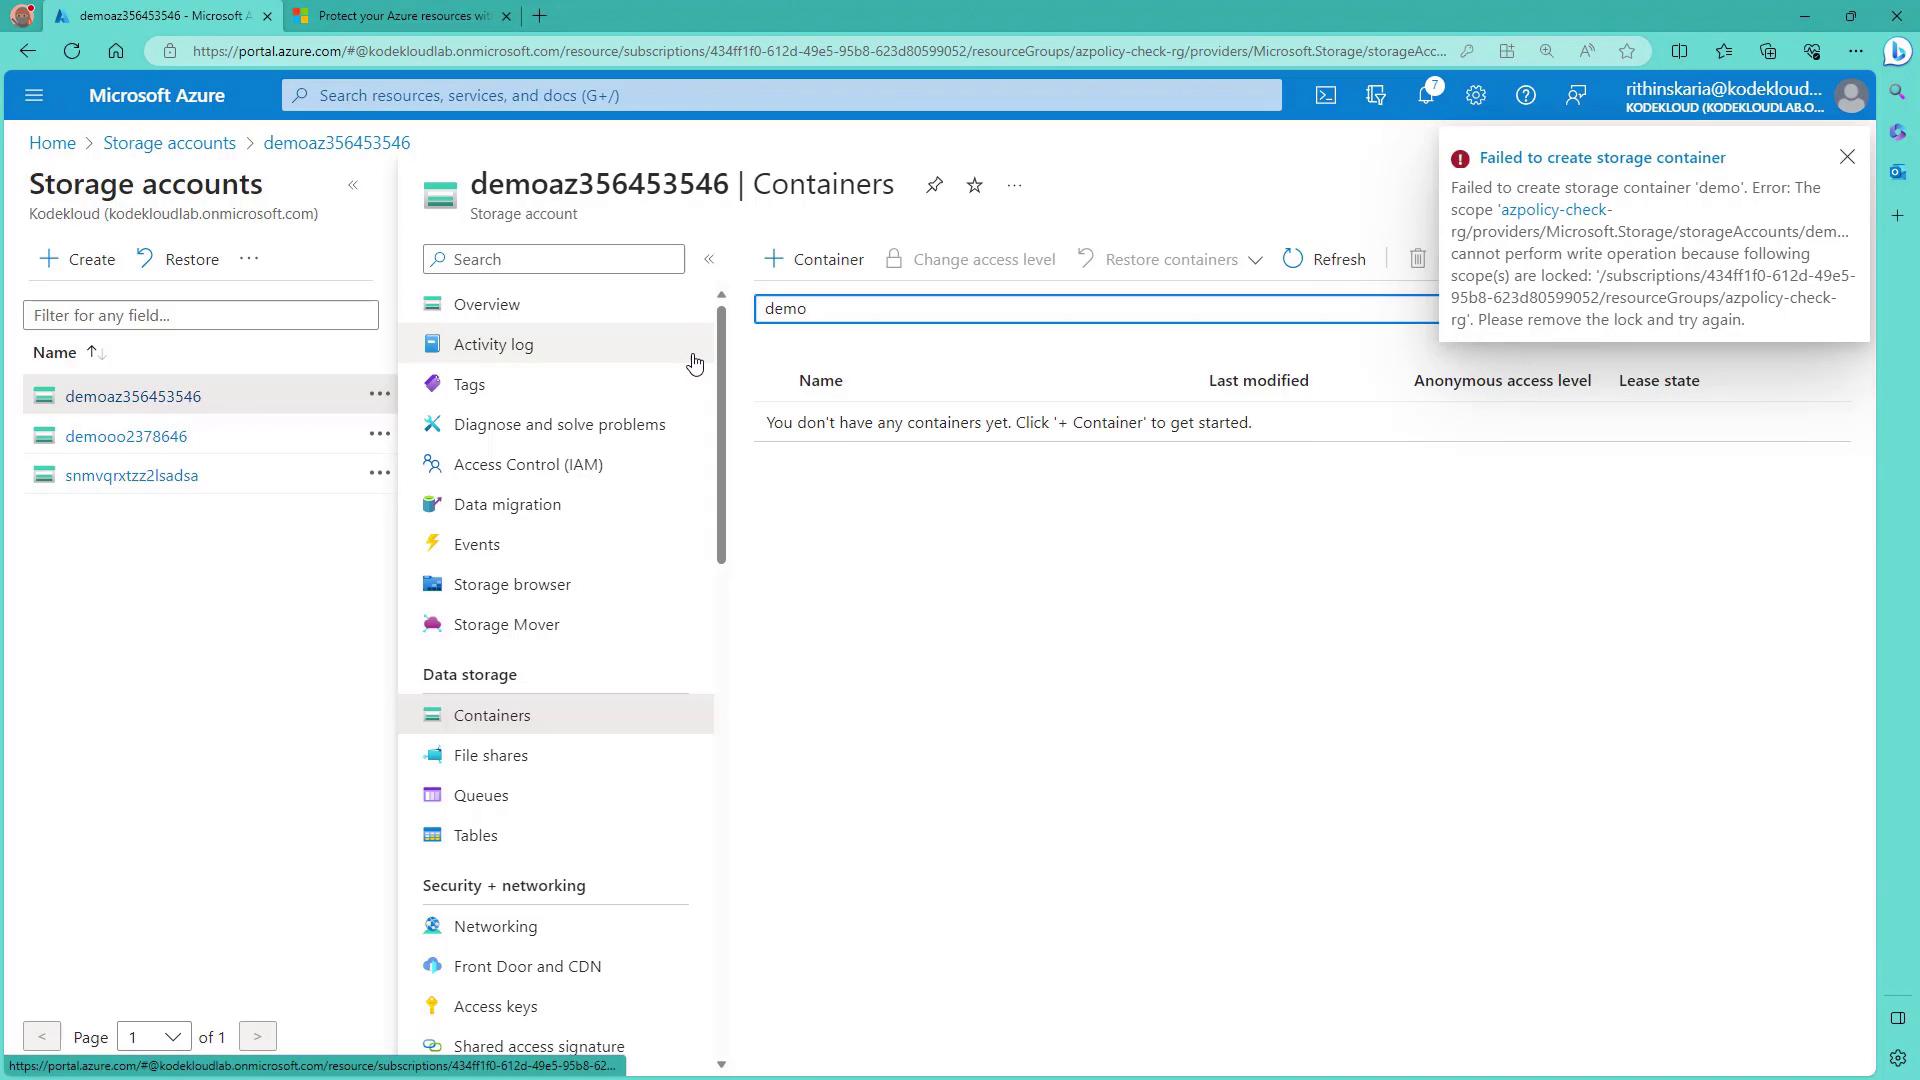The image size is (1920, 1080).
Task: Collapse the Storage accounts list pane
Action: (x=353, y=185)
